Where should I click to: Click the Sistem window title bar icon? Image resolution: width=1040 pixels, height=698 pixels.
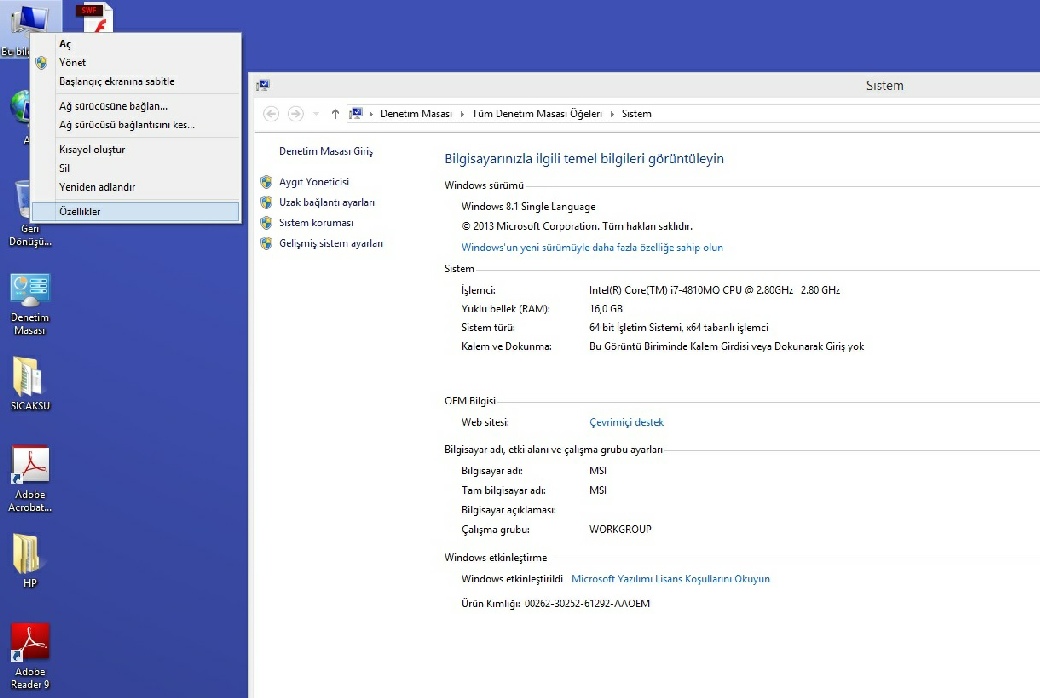coord(263,85)
